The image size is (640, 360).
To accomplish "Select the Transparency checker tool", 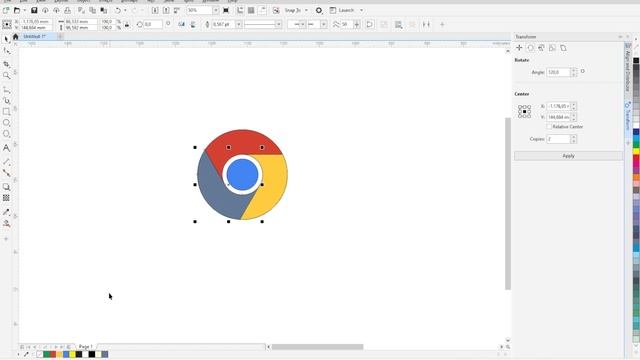I will point(6,198).
